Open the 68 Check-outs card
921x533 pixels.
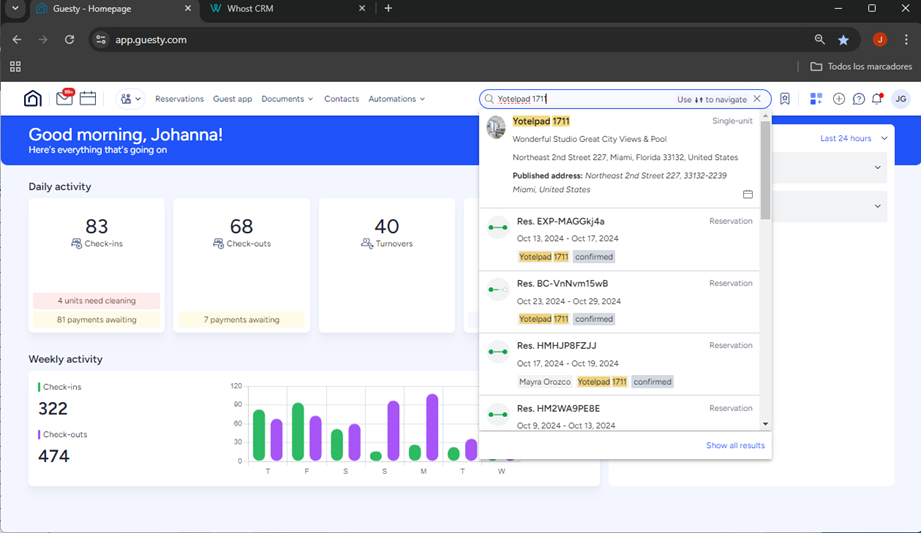coord(241,266)
